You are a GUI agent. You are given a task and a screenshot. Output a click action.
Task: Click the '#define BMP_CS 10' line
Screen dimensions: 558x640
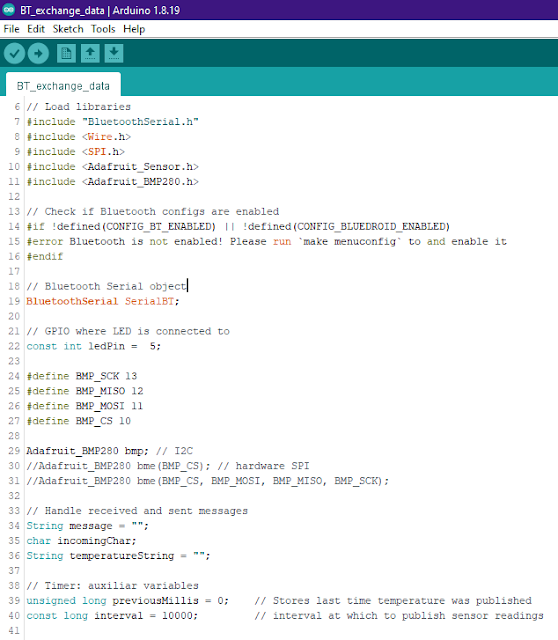point(79,421)
